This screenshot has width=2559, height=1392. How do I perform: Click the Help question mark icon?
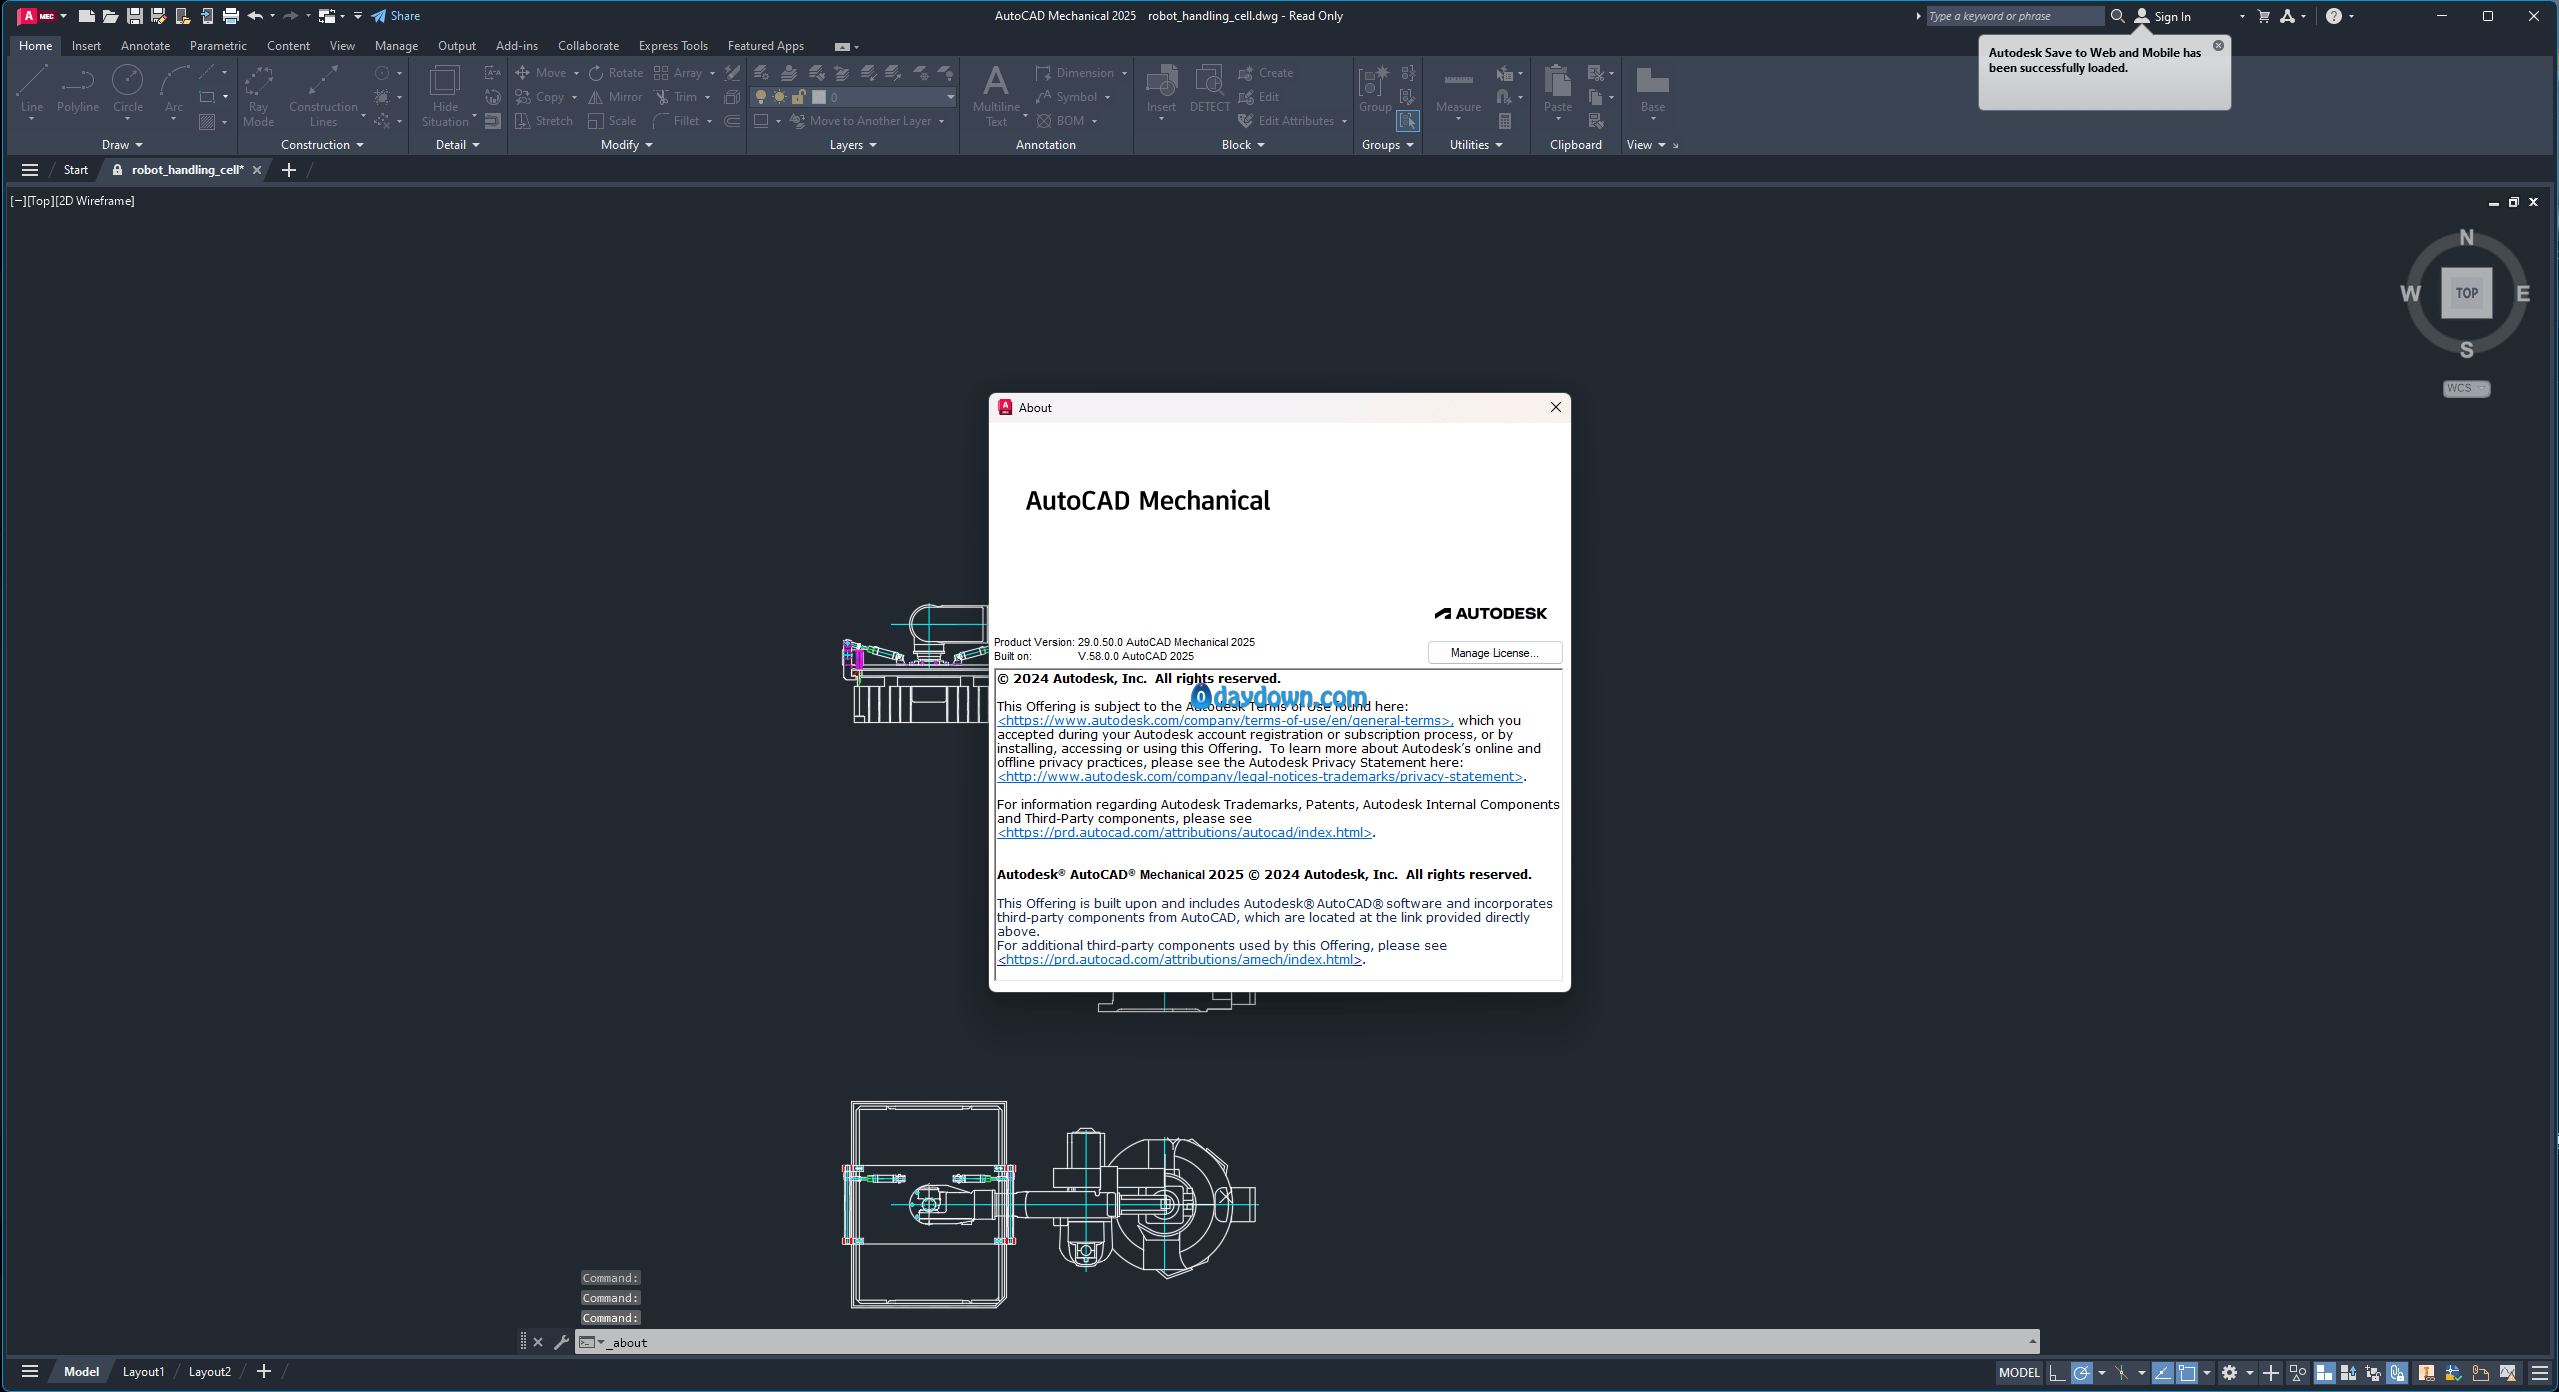pyautogui.click(x=2333, y=16)
